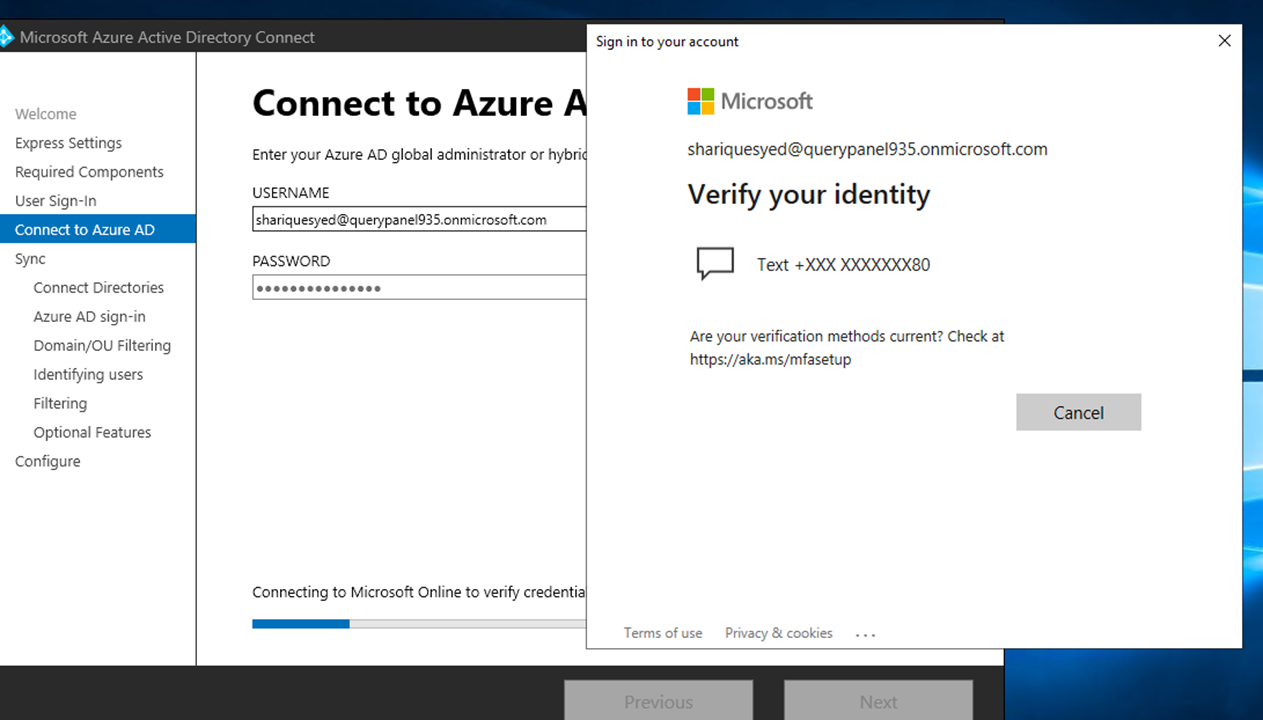This screenshot has height=720, width=1263.
Task: Open Required Components step
Action: 89,172
